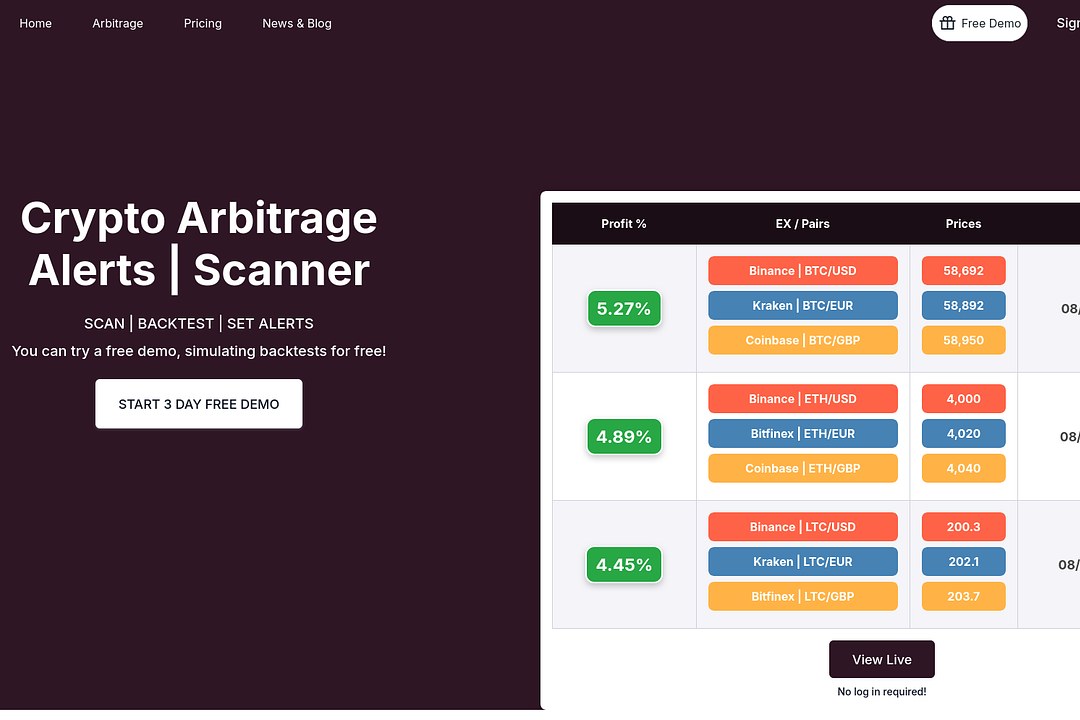Select the Kraken | BTC/EUR tag
Image resolution: width=1080 pixels, height=720 pixels.
[803, 306]
